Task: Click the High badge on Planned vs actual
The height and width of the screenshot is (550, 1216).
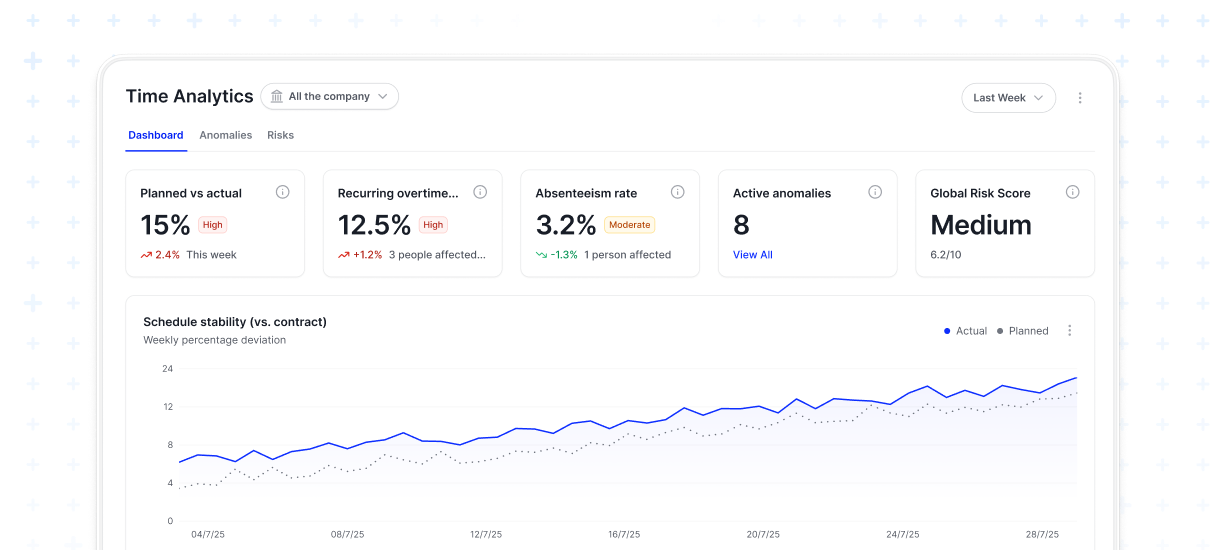Action: pos(213,225)
